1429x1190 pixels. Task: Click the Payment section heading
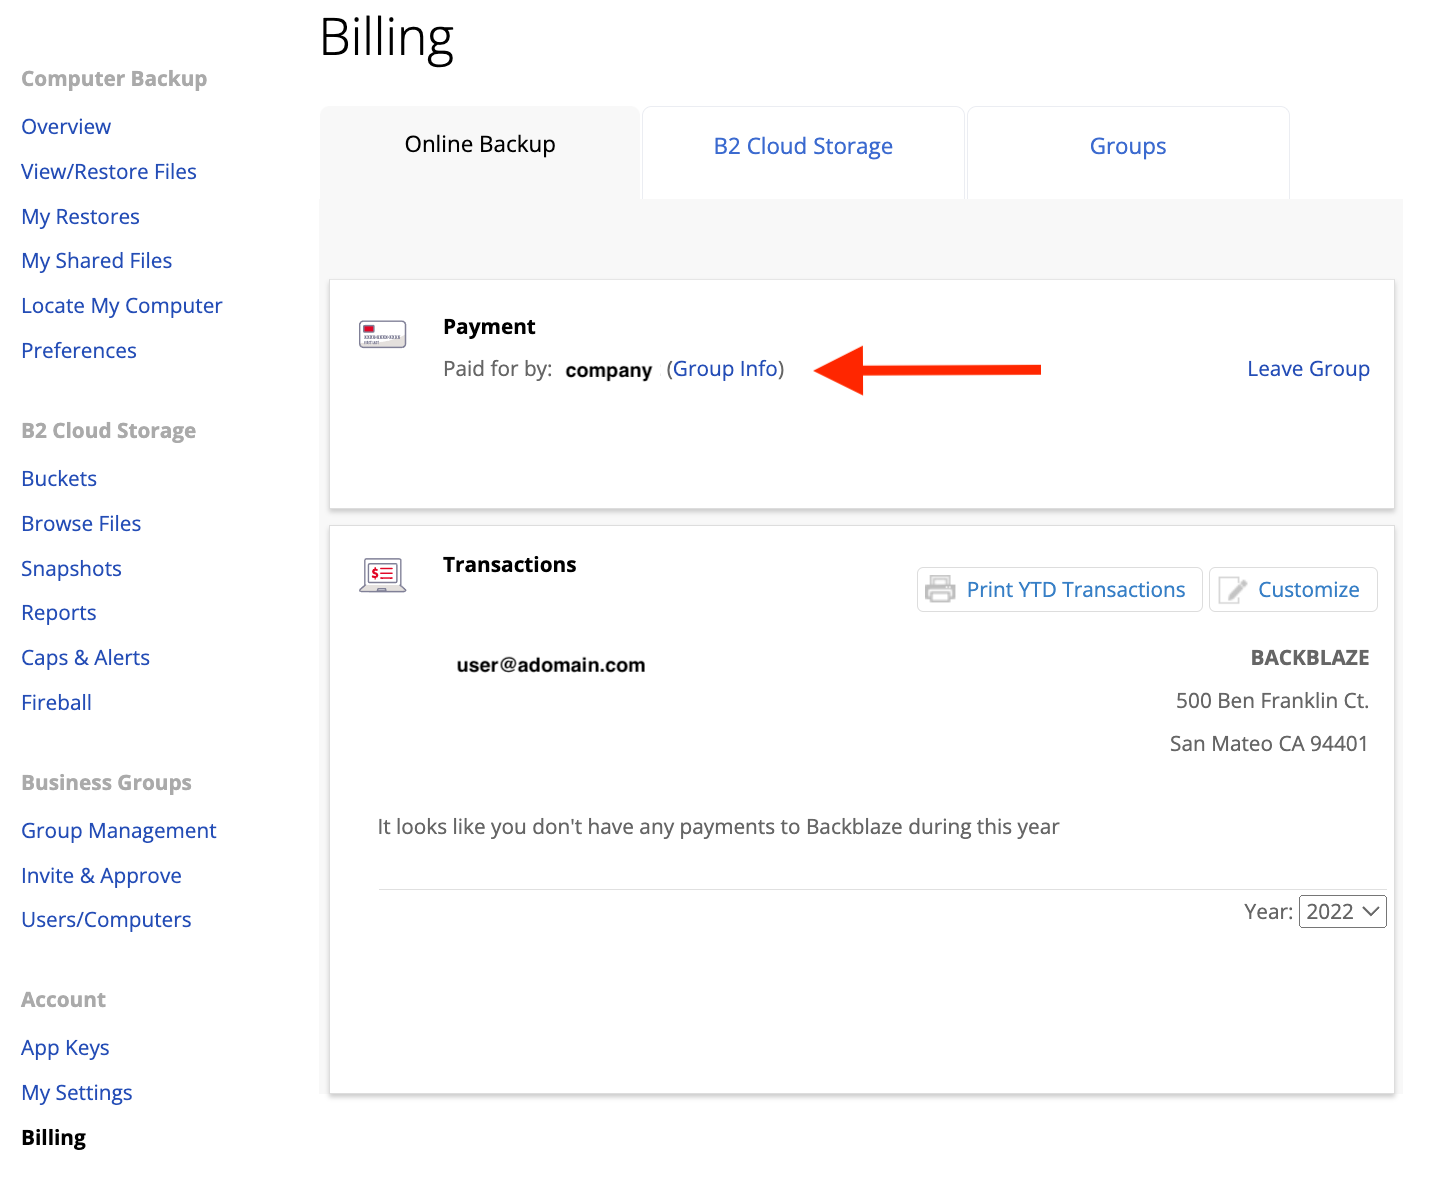pos(489,327)
